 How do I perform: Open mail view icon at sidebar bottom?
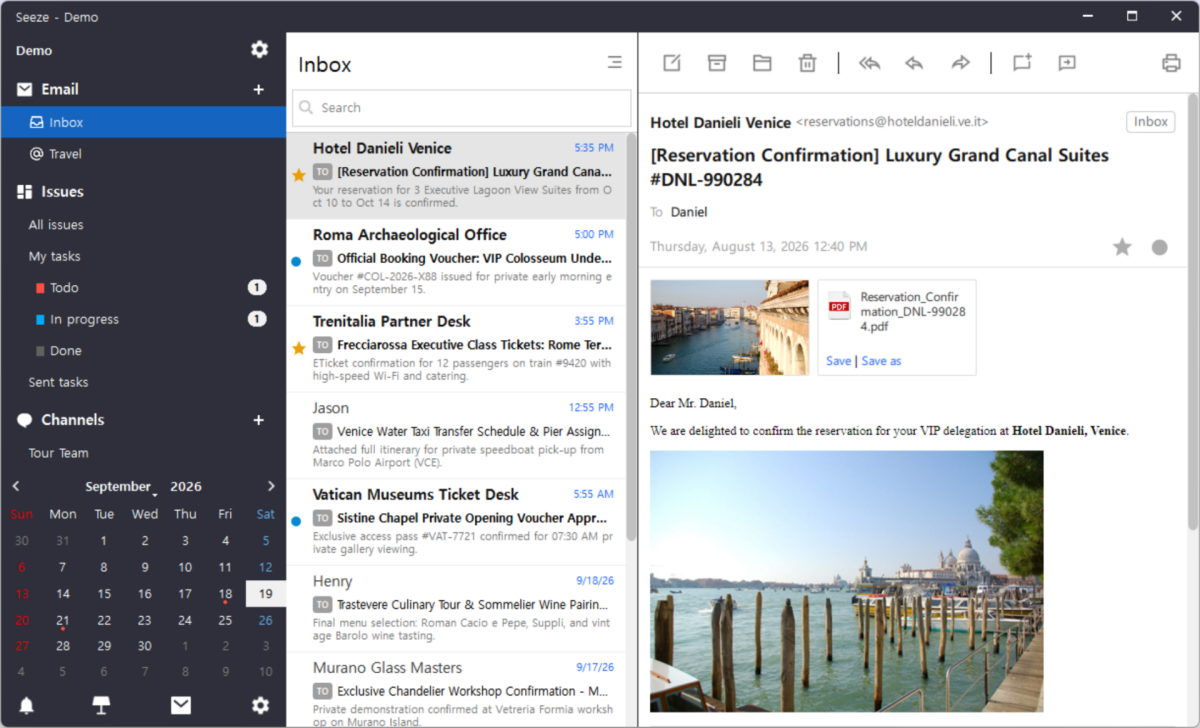pos(180,706)
